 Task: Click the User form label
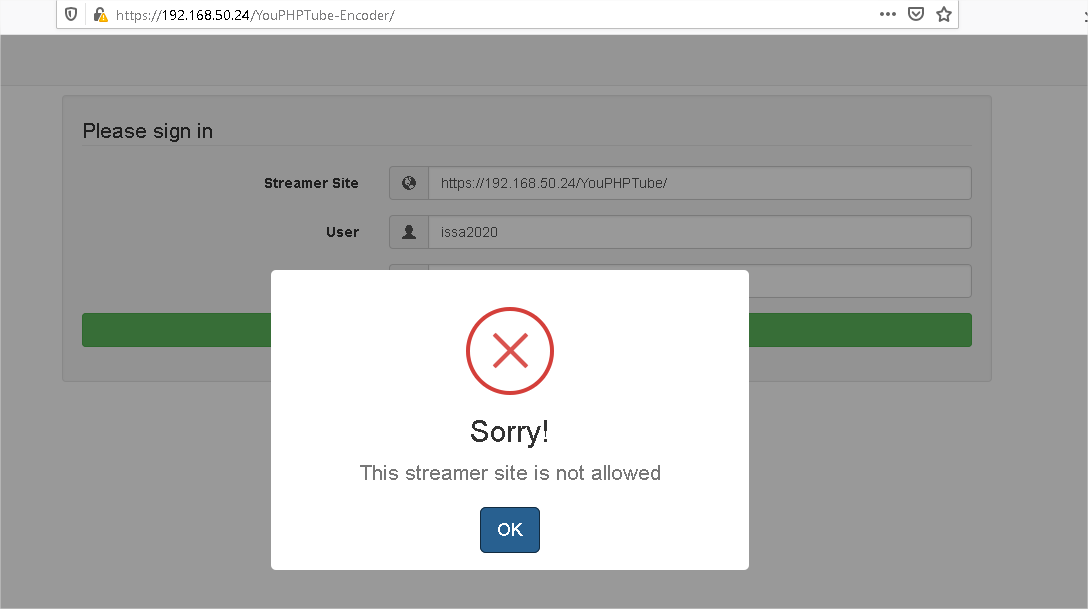pos(342,231)
